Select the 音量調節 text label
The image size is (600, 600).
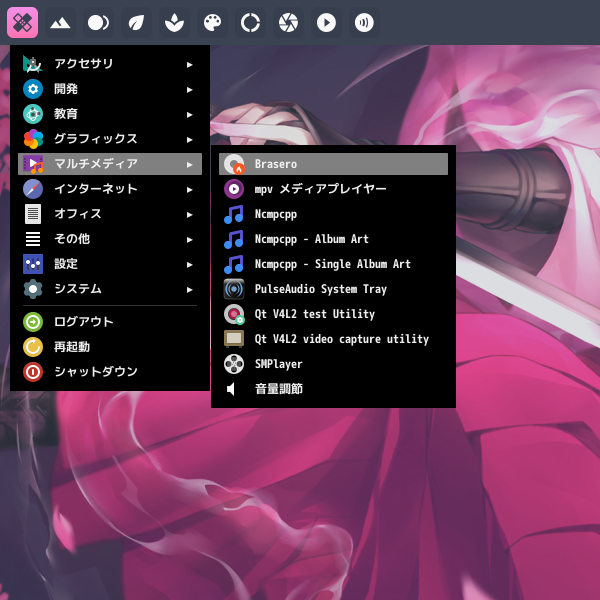pyautogui.click(x=279, y=389)
